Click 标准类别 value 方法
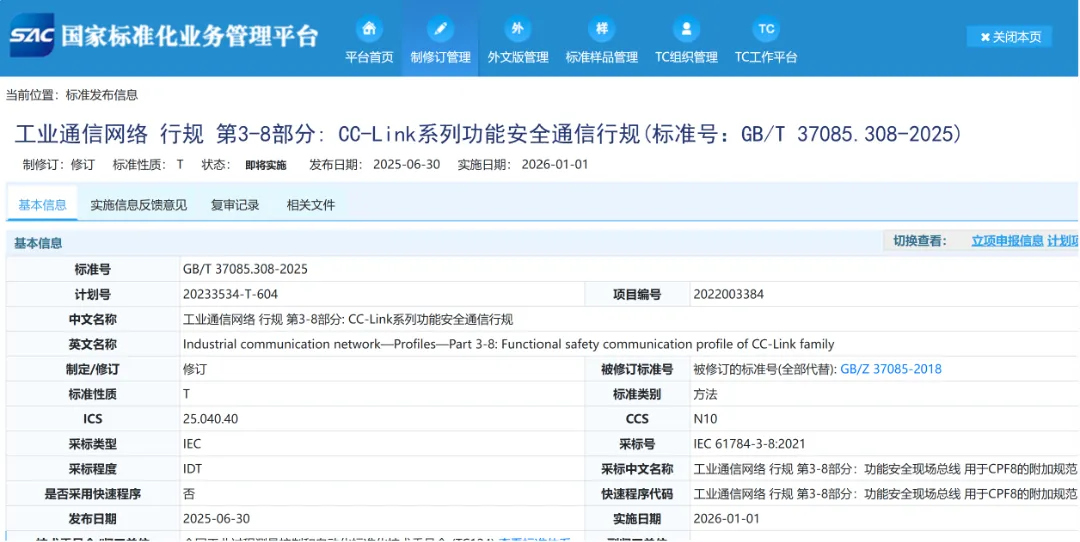This screenshot has width=1080, height=542. [705, 395]
